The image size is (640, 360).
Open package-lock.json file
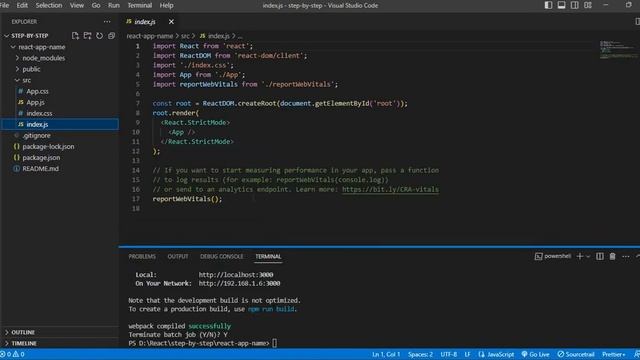tap(48, 146)
